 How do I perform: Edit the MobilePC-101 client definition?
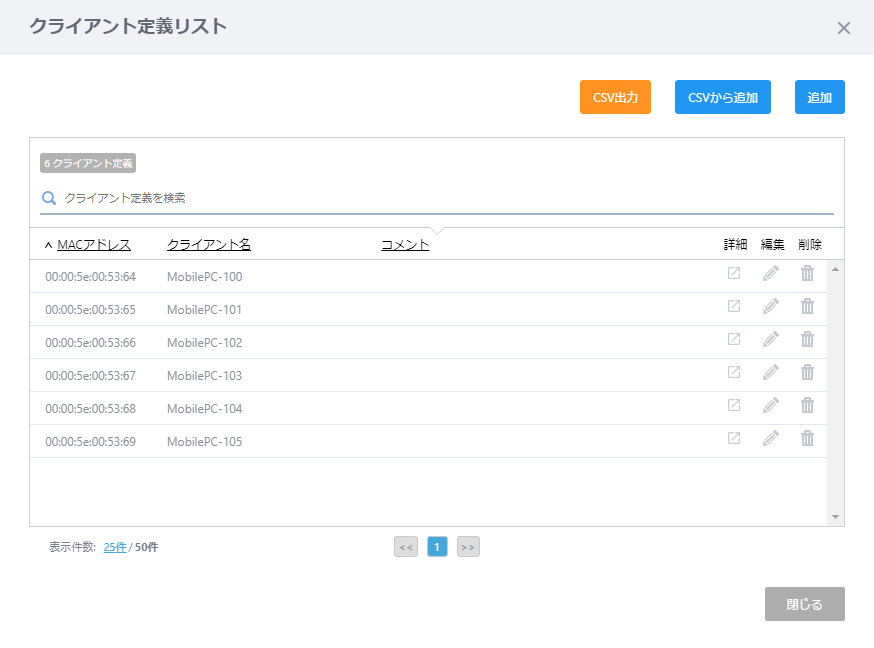pos(770,306)
